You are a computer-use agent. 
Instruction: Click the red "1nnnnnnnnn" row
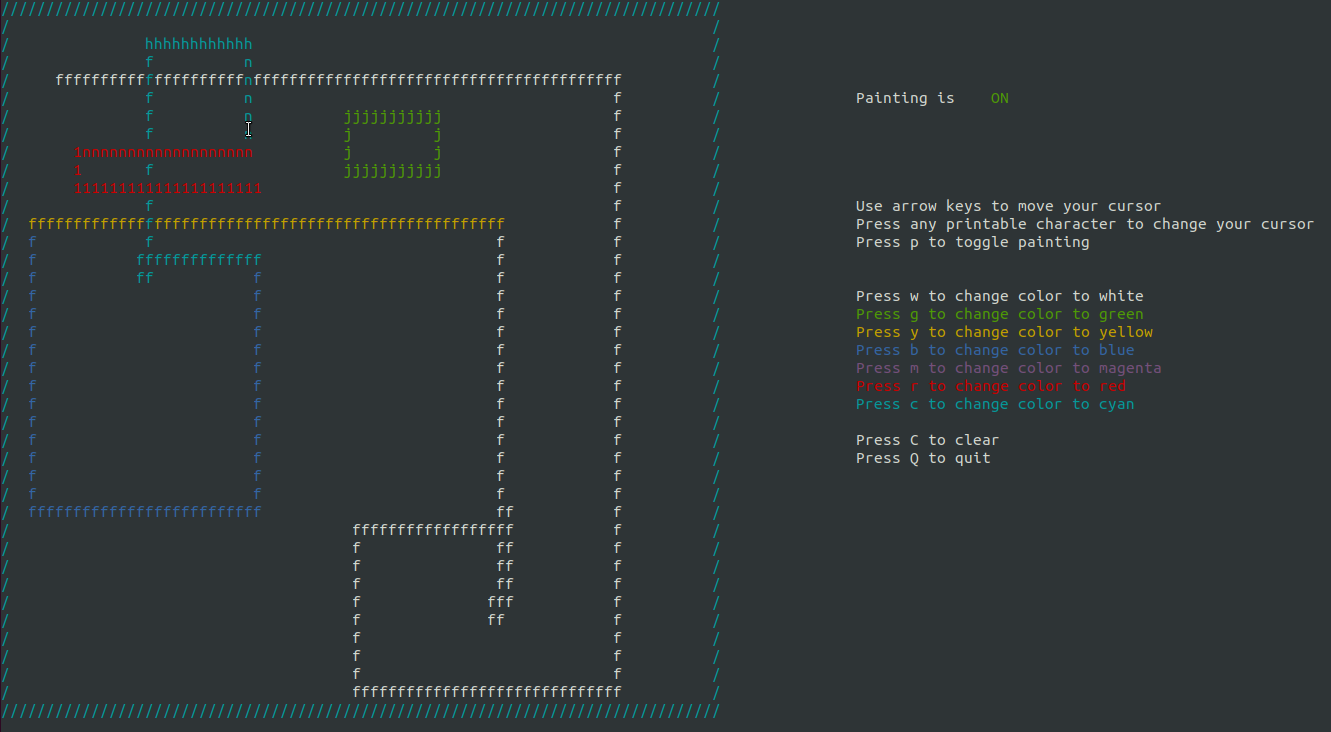(163, 152)
